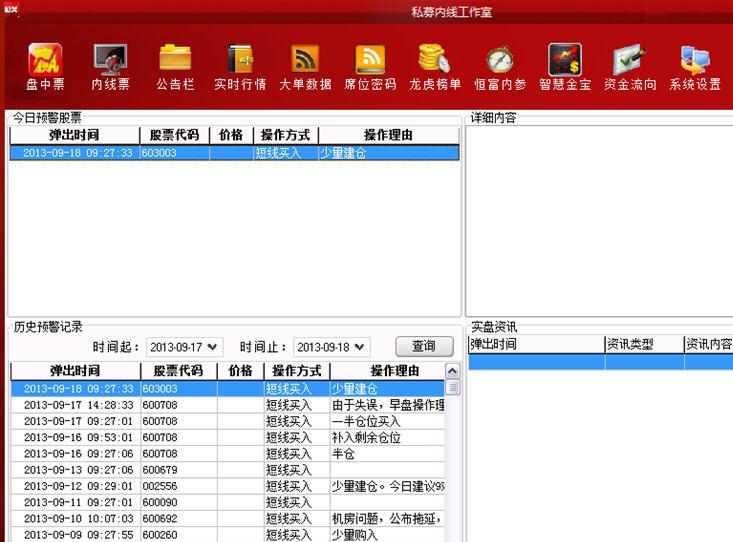Select the 资金流向 icon
733x542 pixels.
[x=630, y=61]
